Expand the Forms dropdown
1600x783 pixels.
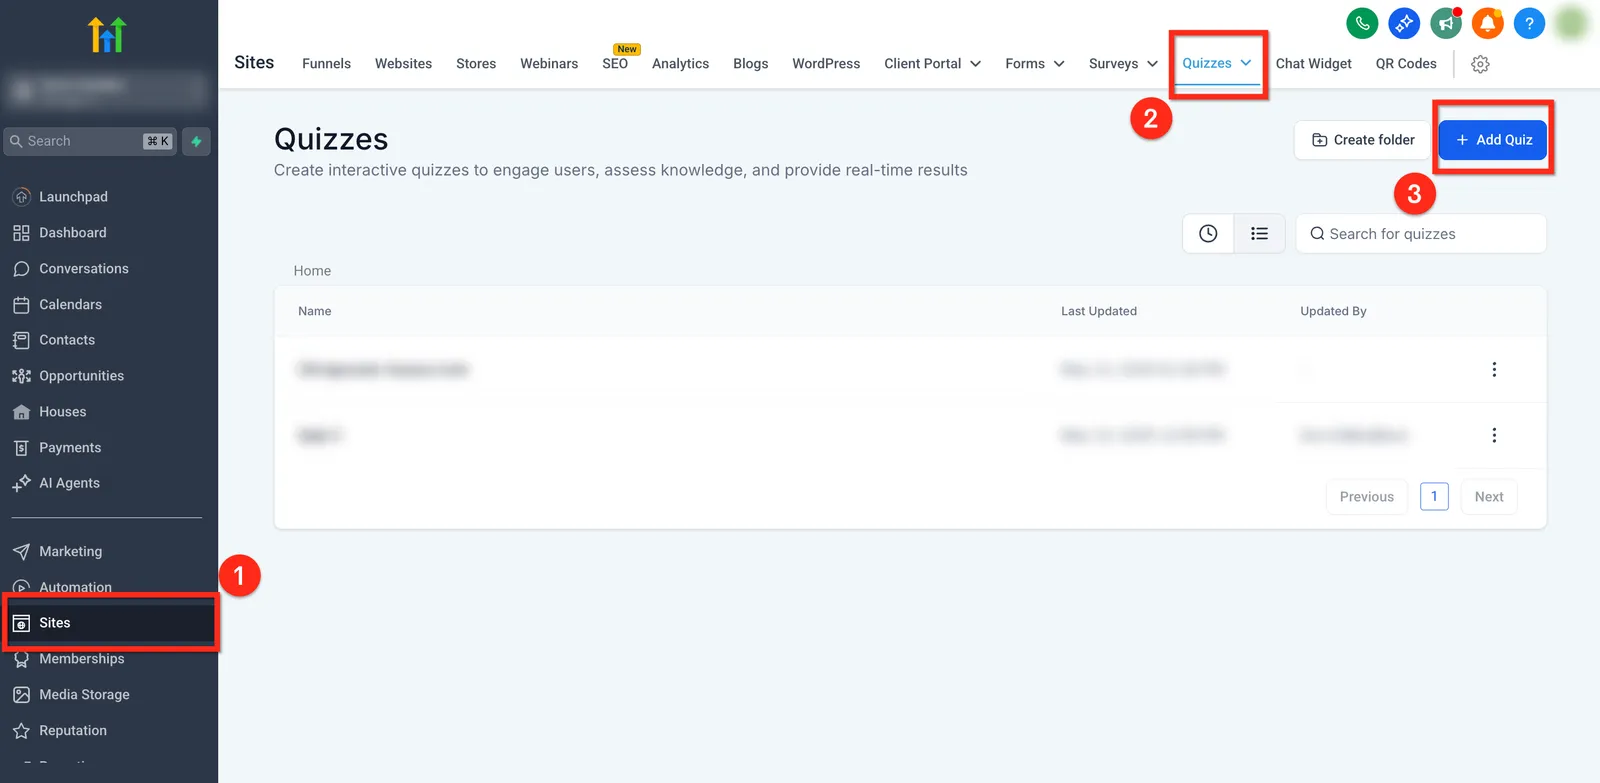point(1035,63)
